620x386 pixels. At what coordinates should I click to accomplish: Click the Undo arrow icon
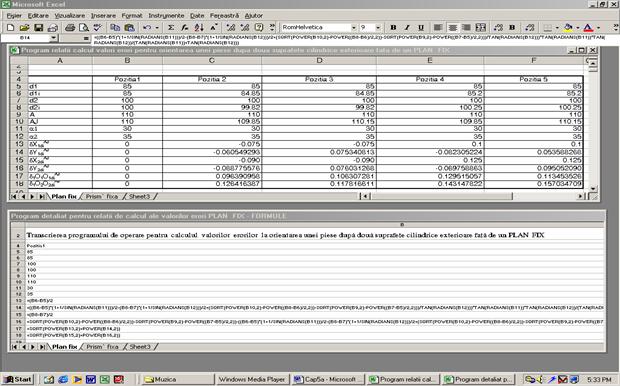pyautogui.click(x=147, y=27)
